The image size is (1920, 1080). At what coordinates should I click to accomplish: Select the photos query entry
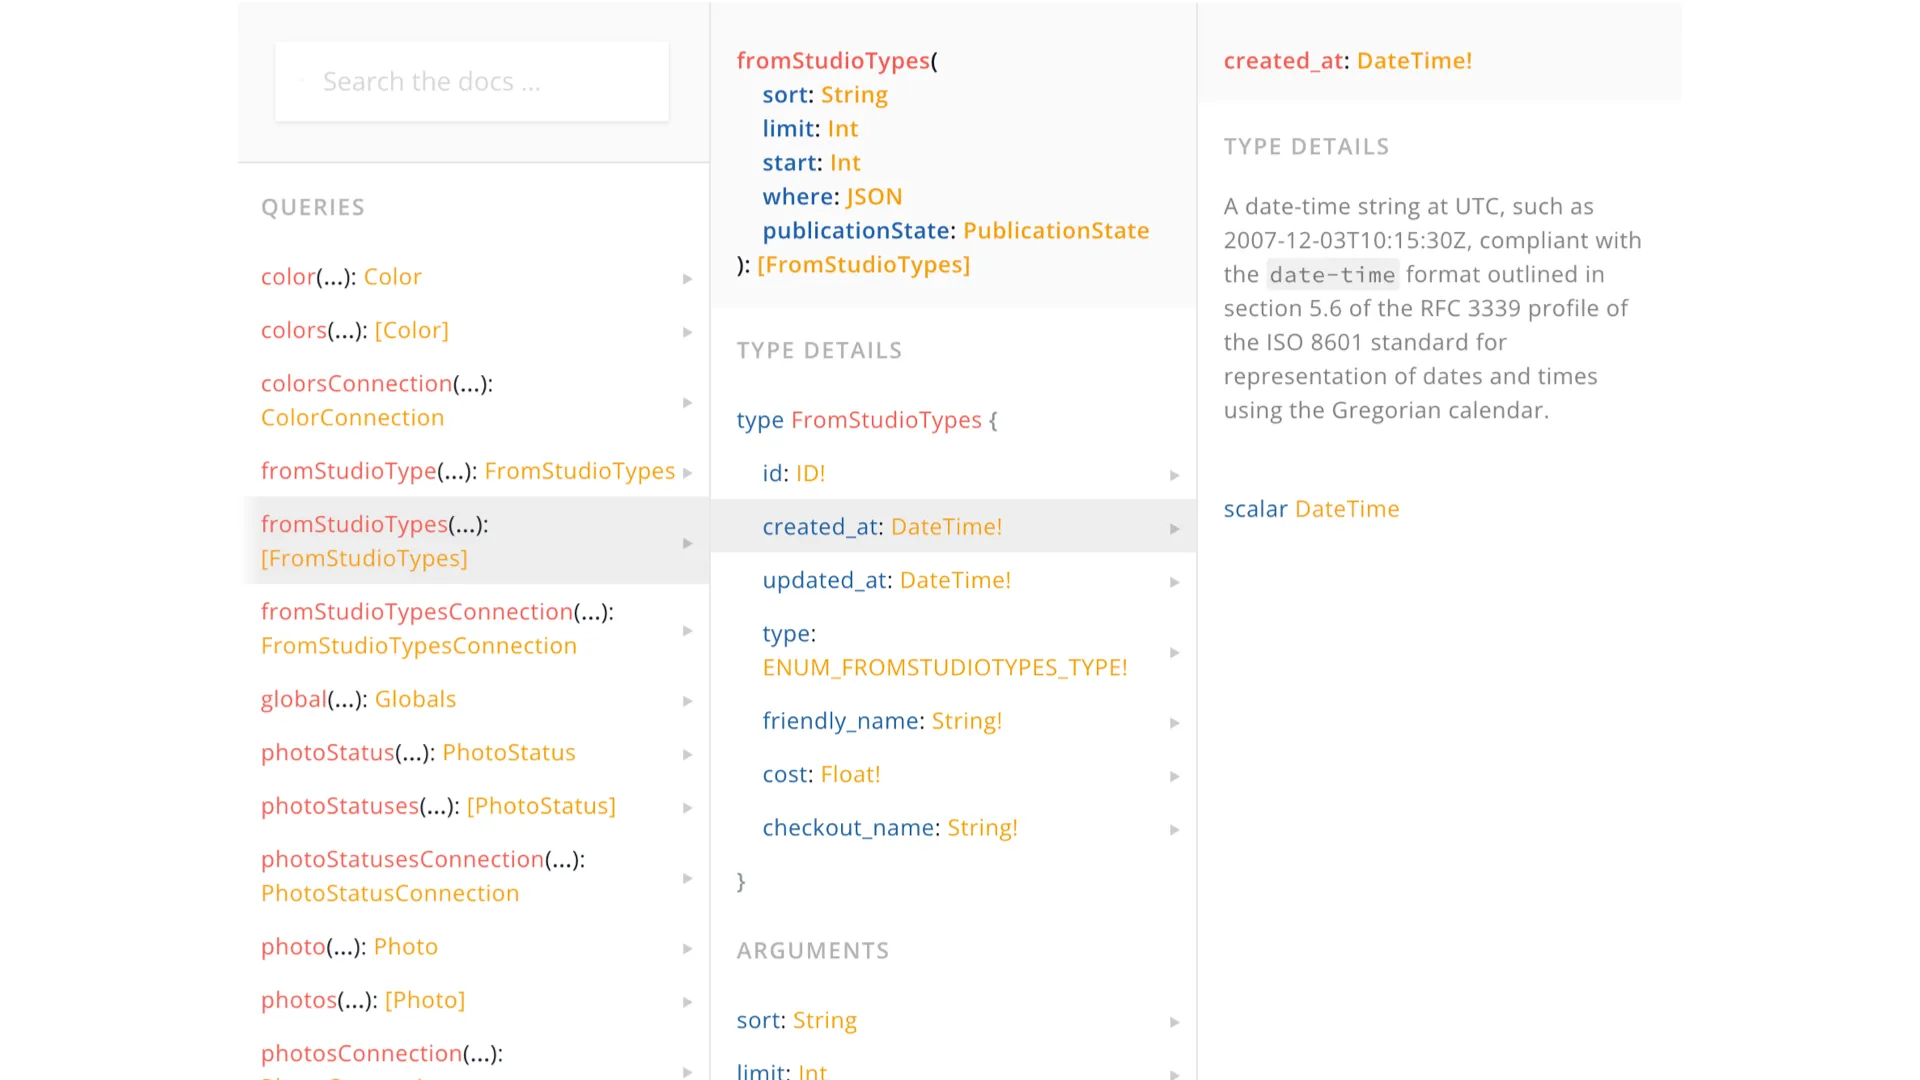coord(362,1000)
